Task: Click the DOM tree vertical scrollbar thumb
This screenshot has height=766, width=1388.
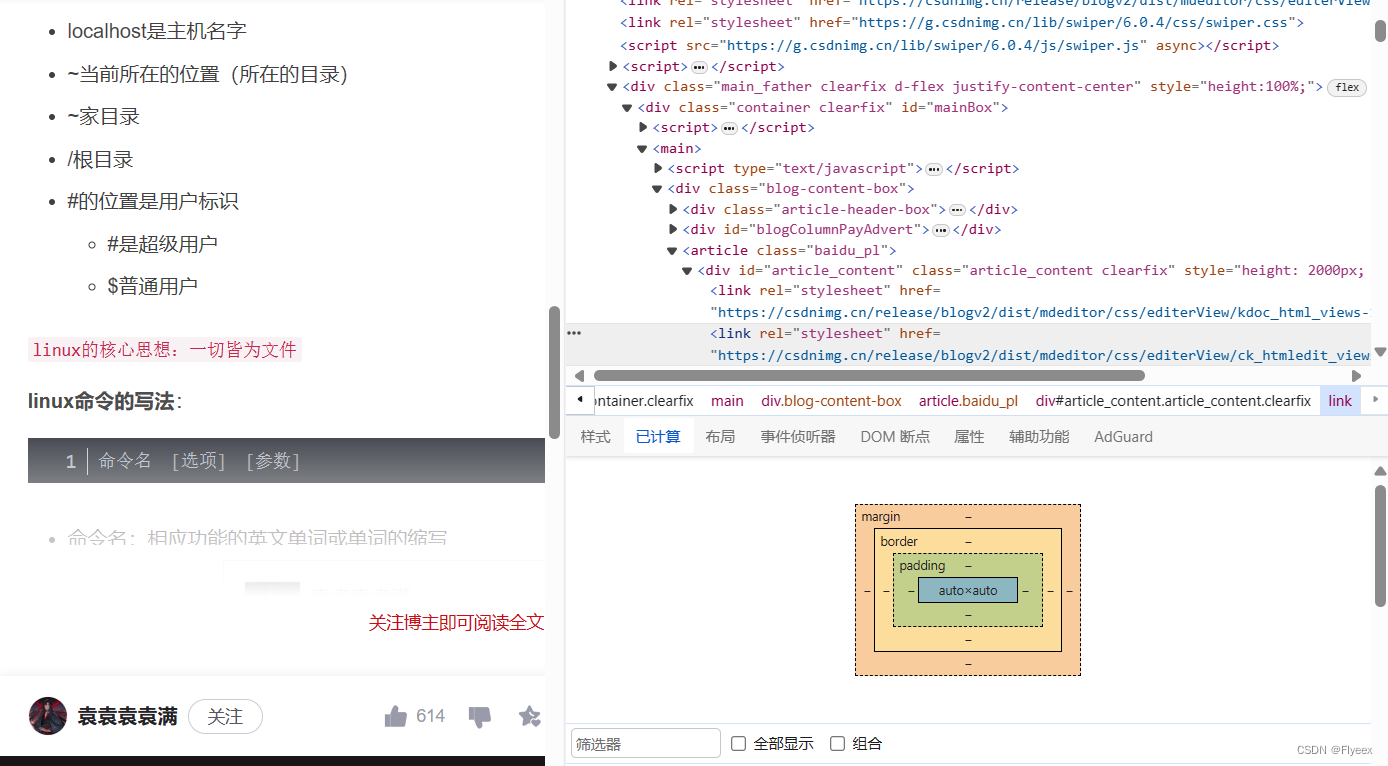Action: (1380, 31)
